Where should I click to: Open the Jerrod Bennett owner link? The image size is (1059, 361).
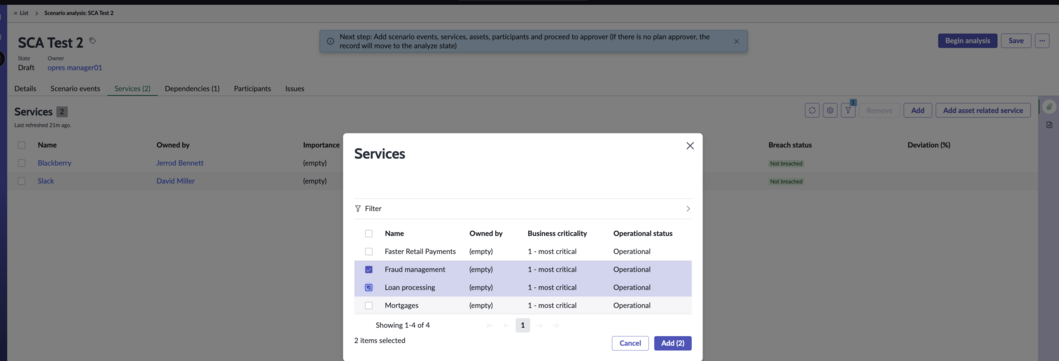pos(180,163)
